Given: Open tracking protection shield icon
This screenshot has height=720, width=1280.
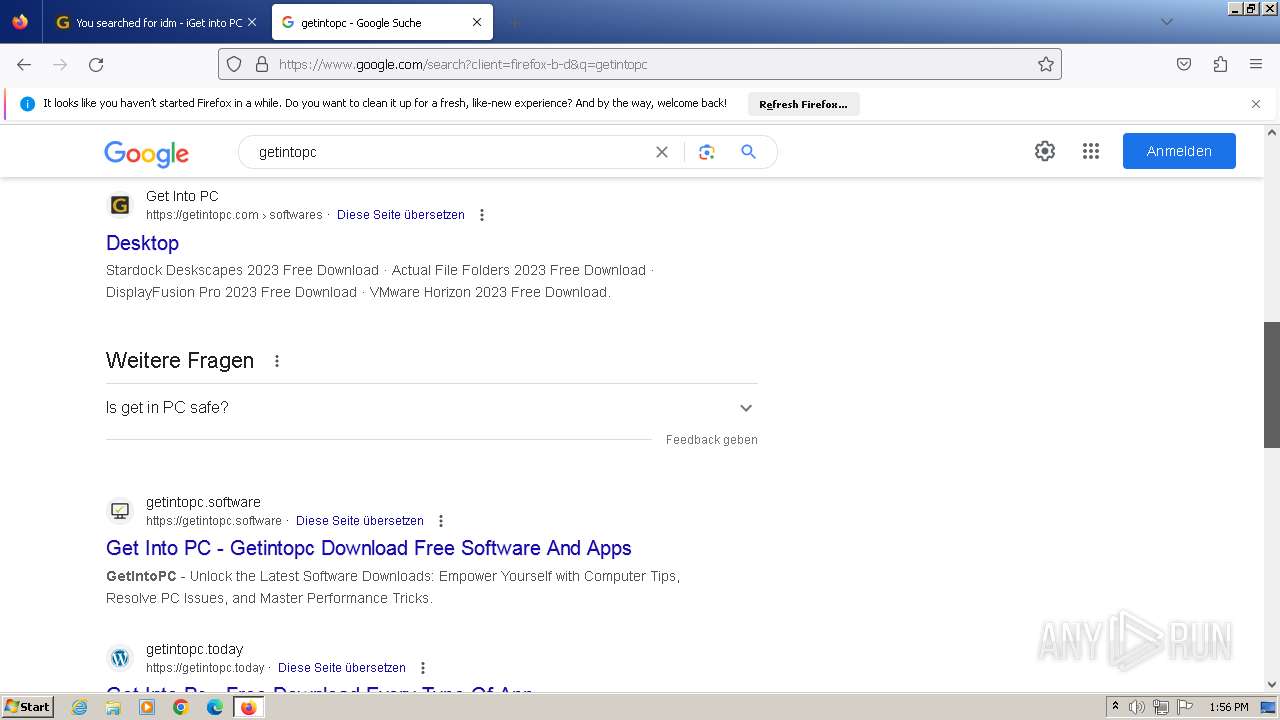Looking at the screenshot, I should click(234, 64).
